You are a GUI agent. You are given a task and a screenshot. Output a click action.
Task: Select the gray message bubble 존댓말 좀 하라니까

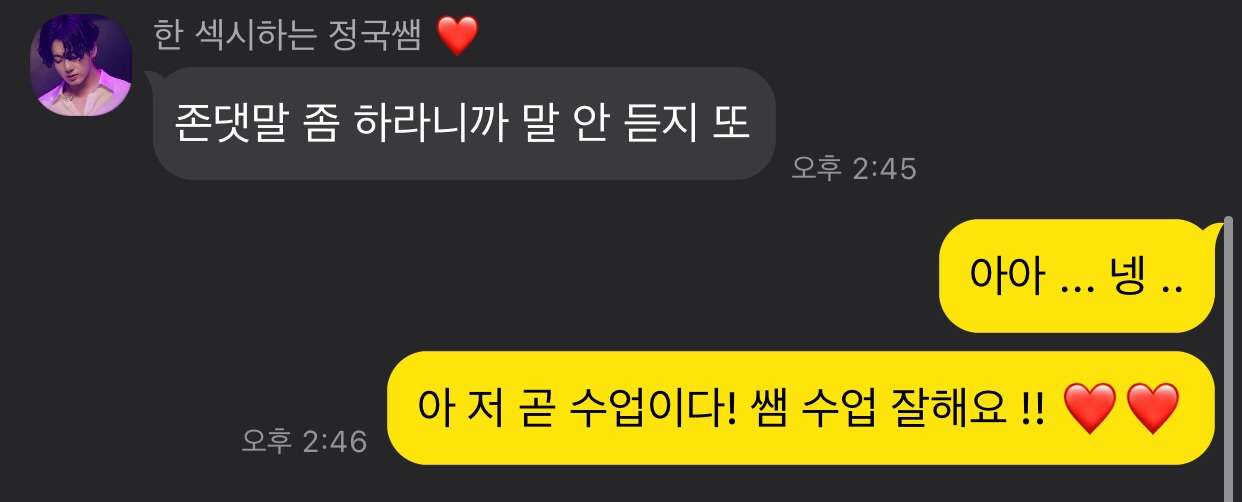coord(465,123)
